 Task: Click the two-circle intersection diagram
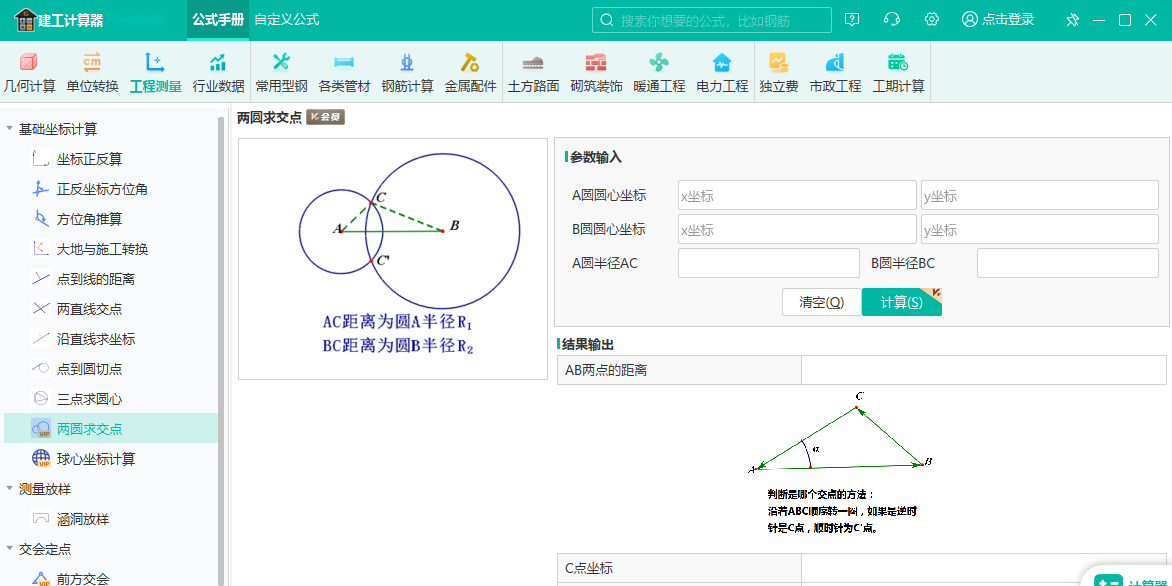pyautogui.click(x=393, y=259)
